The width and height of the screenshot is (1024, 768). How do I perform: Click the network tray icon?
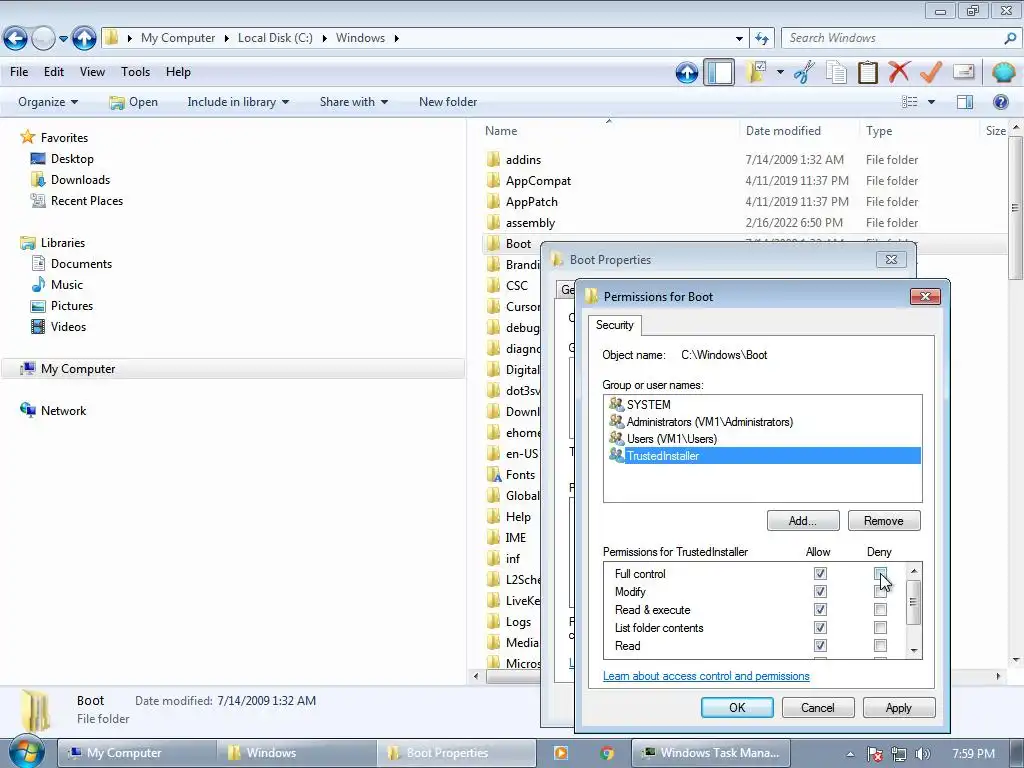[899, 754]
